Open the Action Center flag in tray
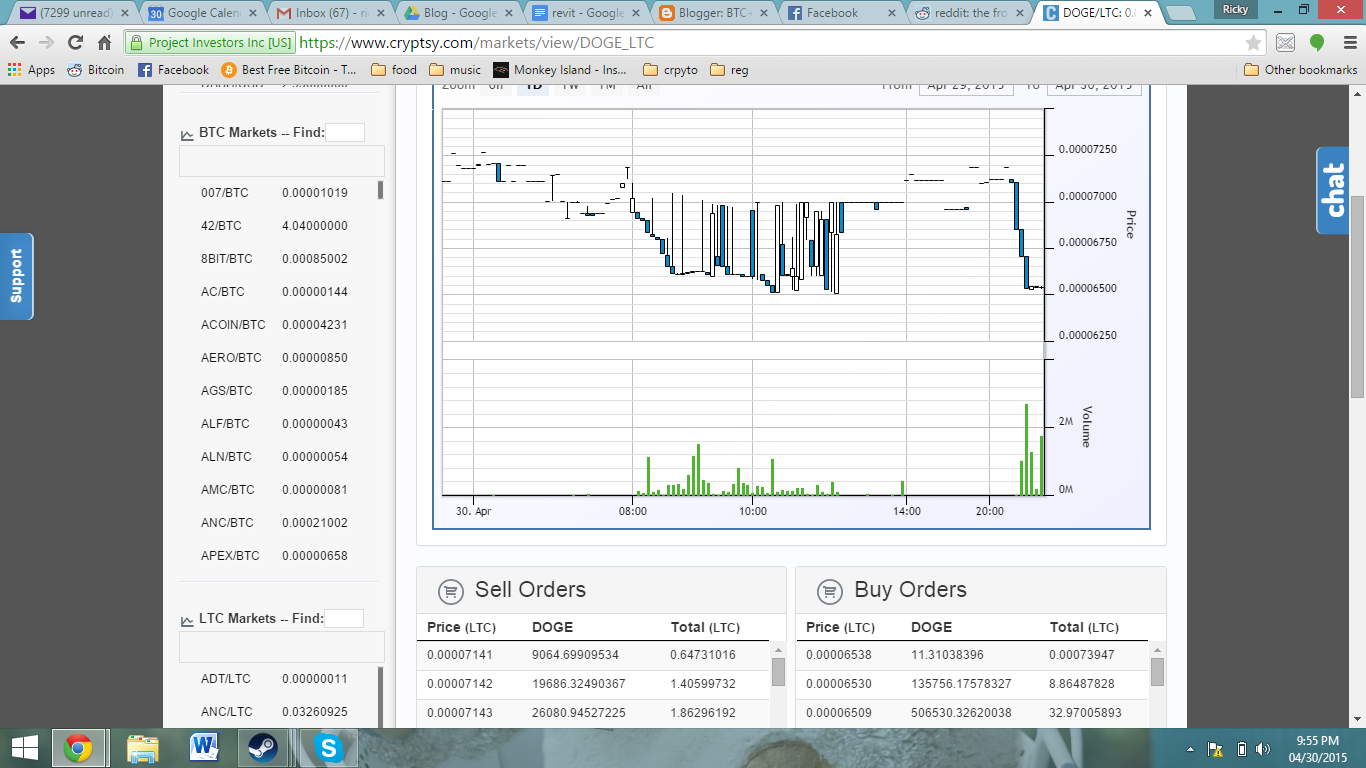This screenshot has height=768, width=1366. 1215,748
